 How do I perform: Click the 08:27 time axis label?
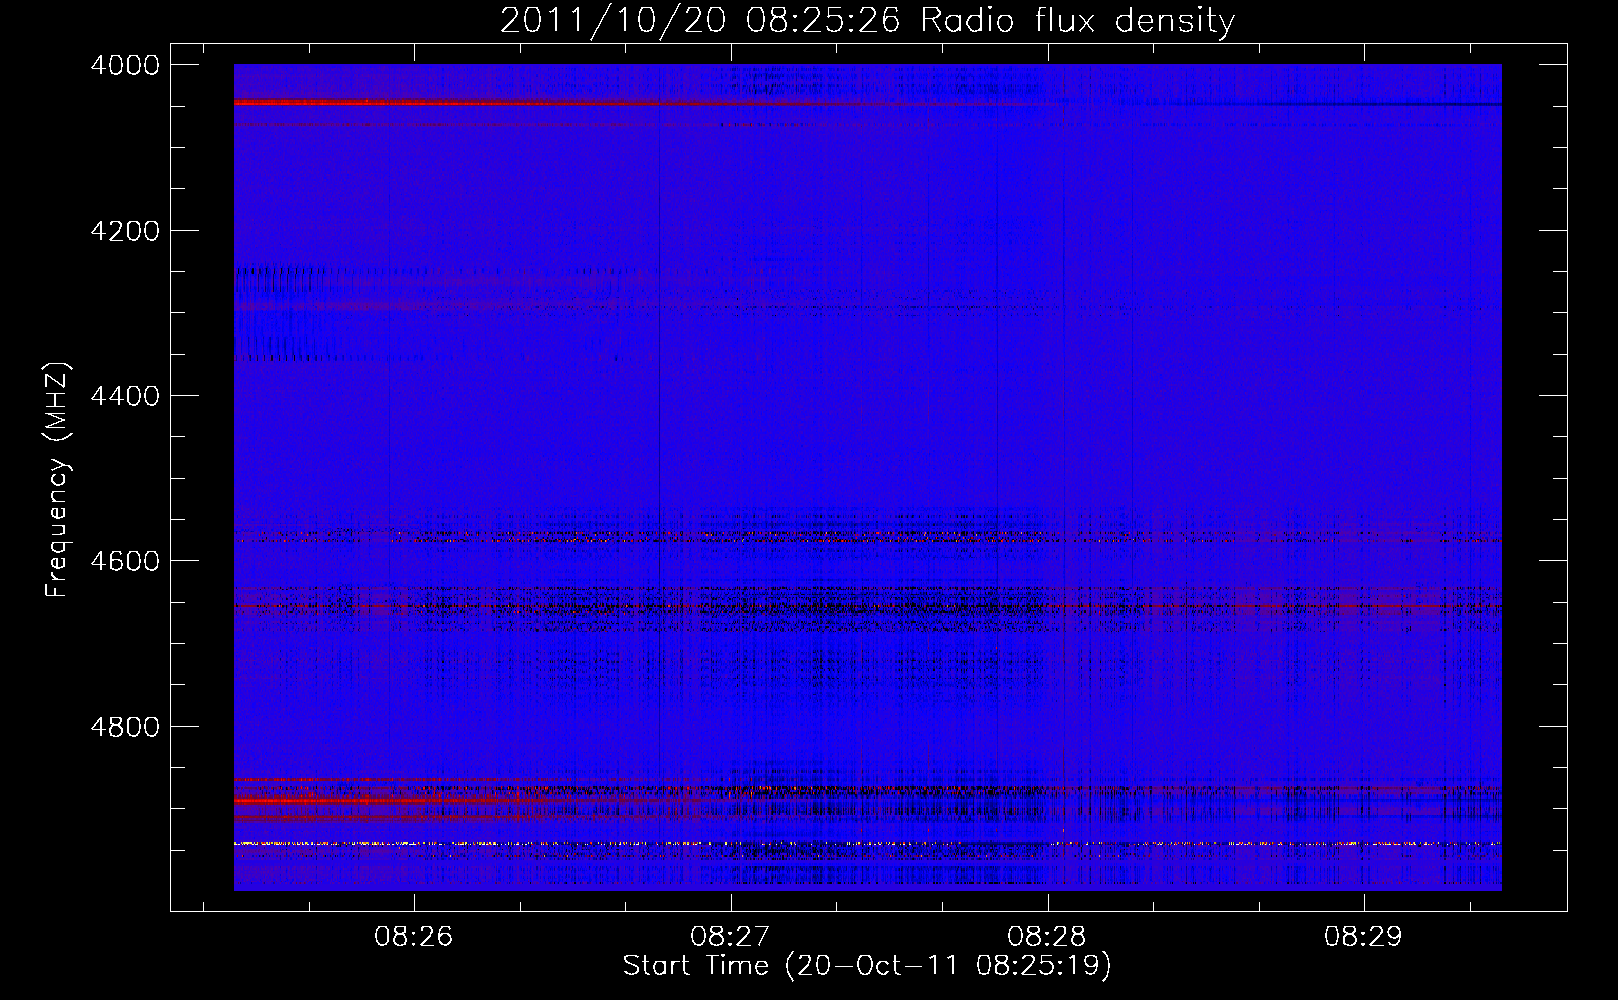(730, 937)
